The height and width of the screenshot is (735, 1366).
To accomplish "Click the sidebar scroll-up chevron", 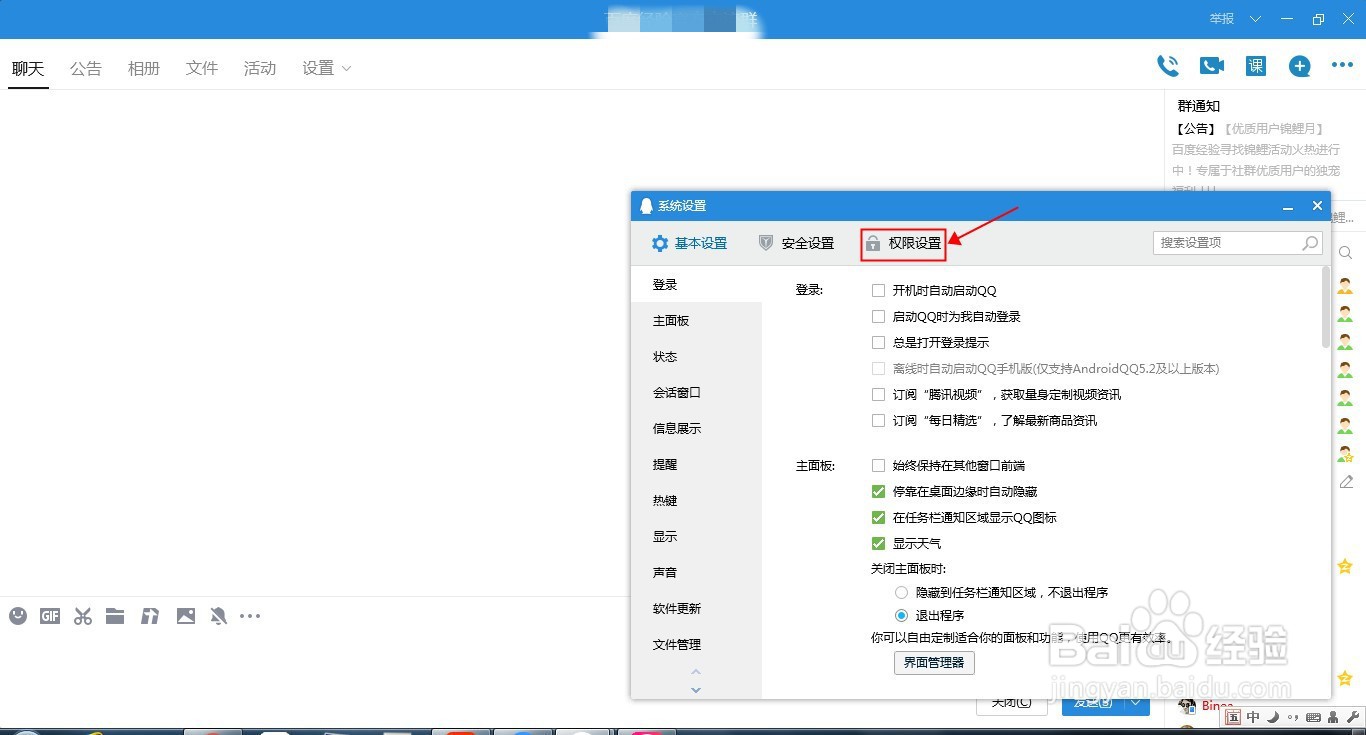I will coord(696,672).
